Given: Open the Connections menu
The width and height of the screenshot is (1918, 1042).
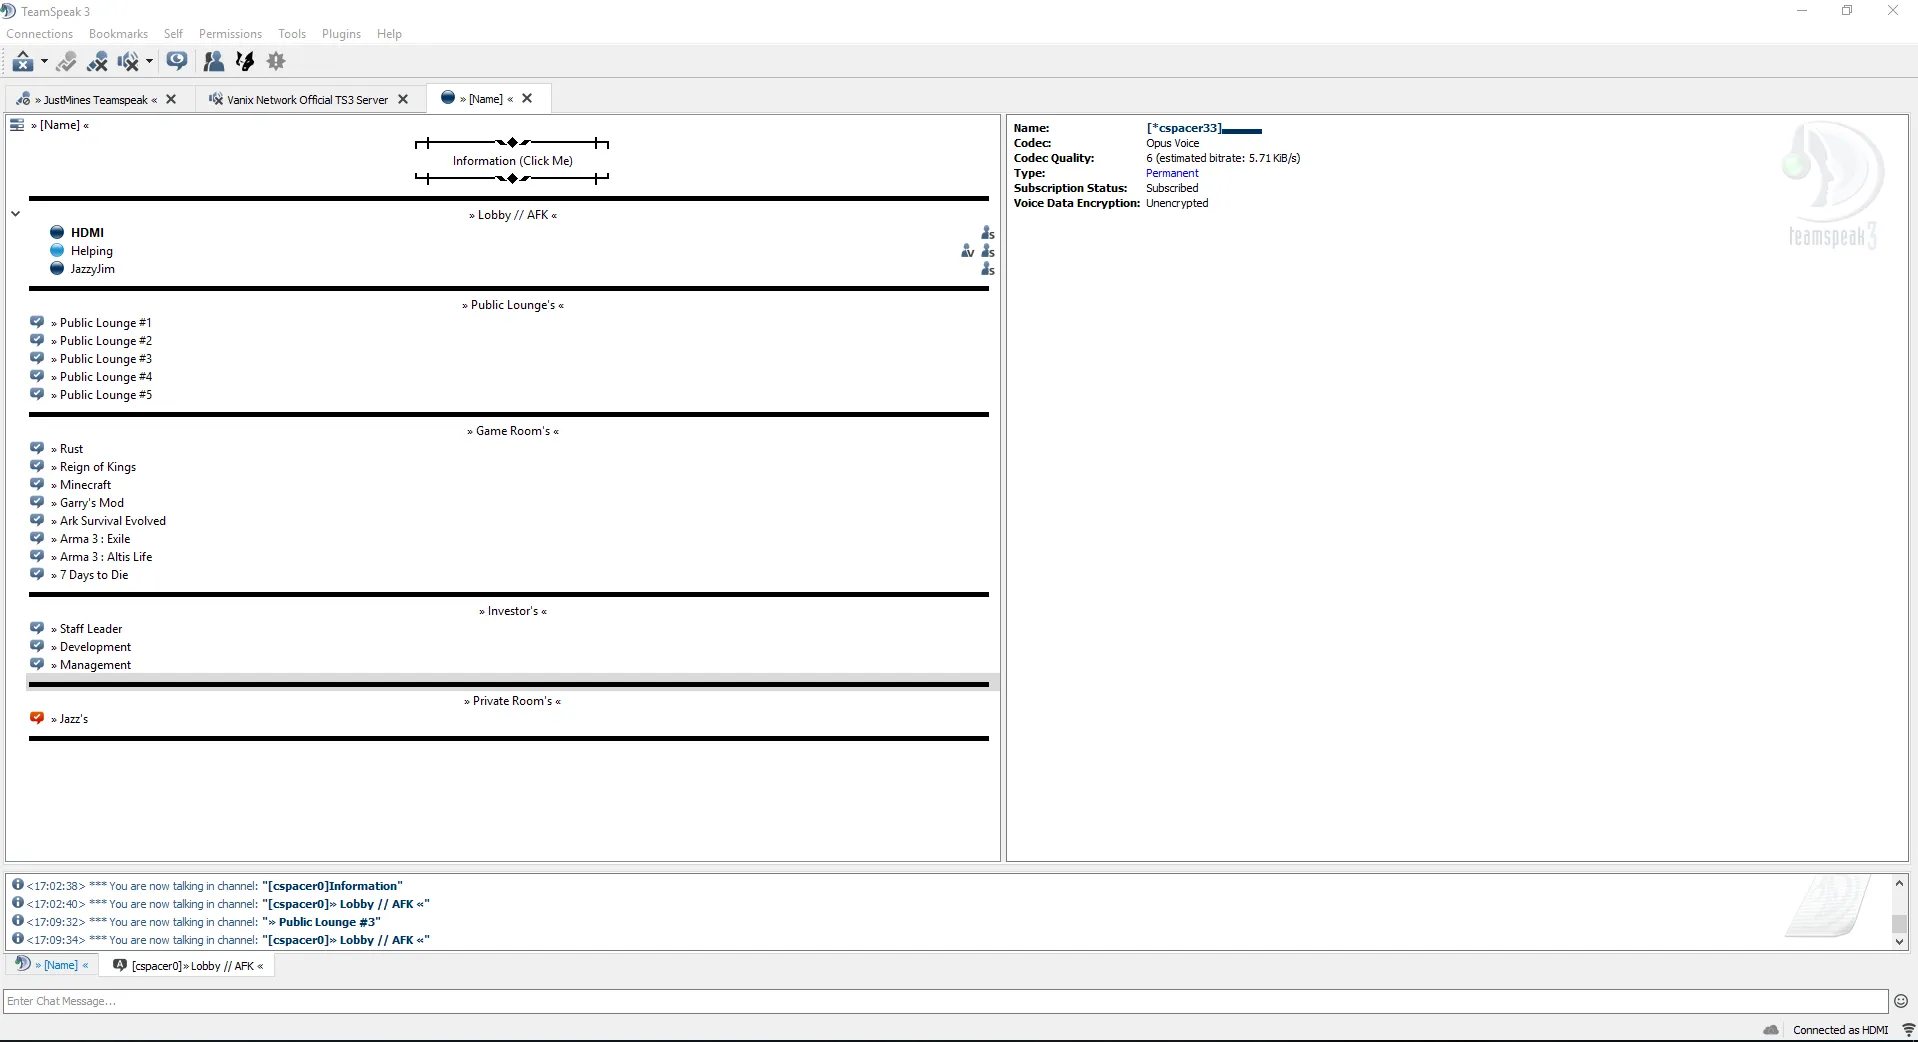Looking at the screenshot, I should click(40, 34).
